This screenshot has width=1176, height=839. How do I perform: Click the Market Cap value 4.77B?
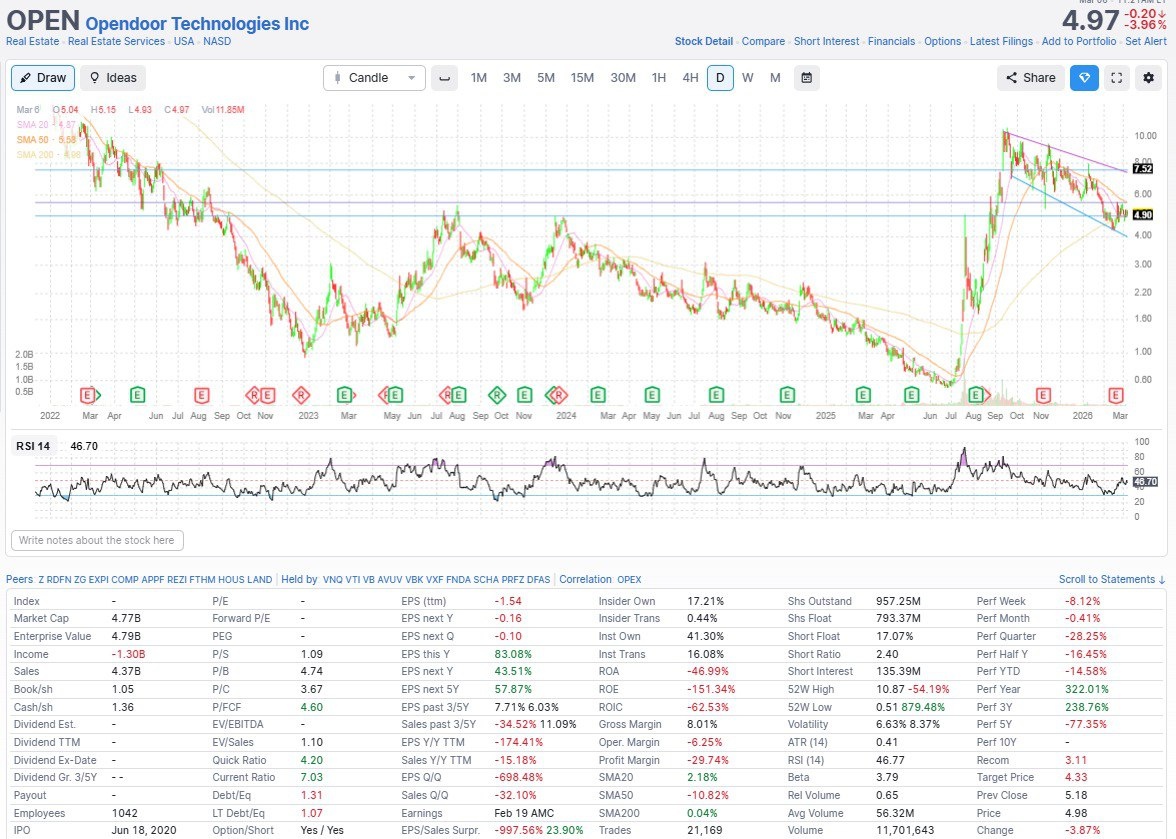[x=127, y=619]
